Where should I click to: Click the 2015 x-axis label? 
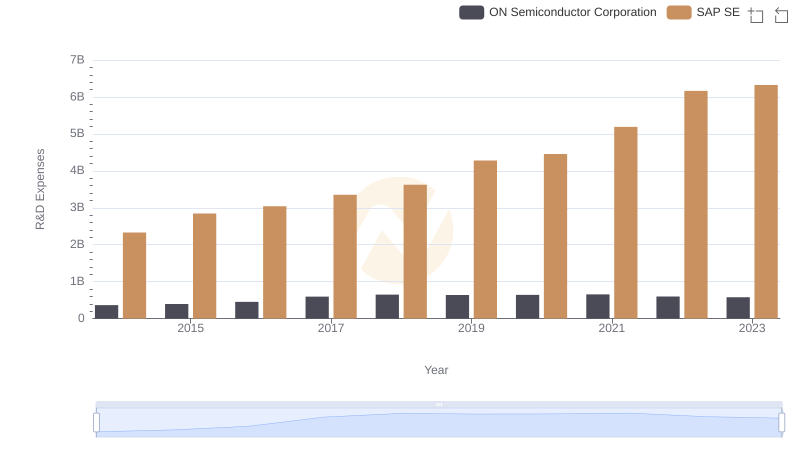pyautogui.click(x=190, y=328)
